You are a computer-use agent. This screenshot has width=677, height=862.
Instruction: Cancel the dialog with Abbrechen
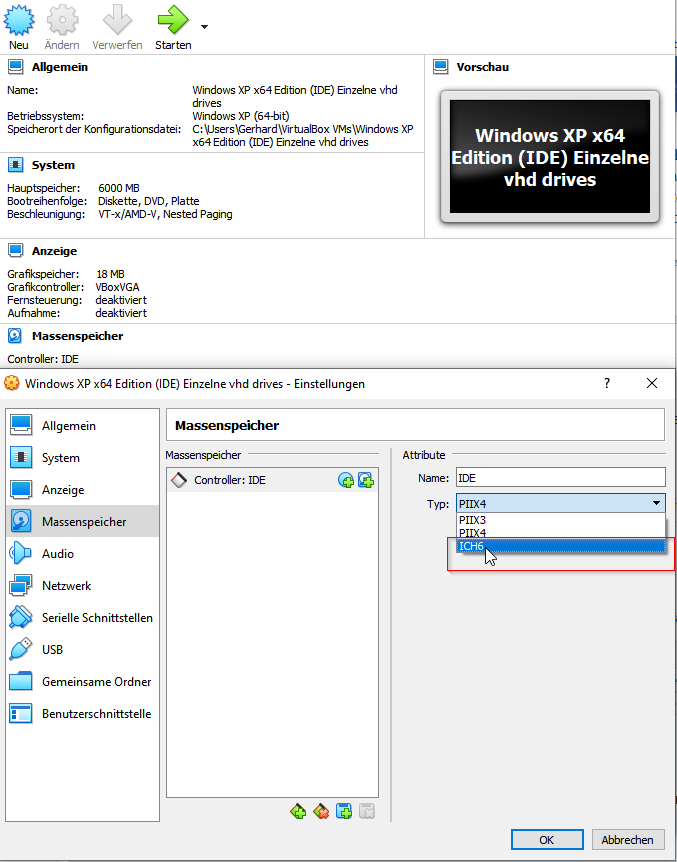point(628,839)
